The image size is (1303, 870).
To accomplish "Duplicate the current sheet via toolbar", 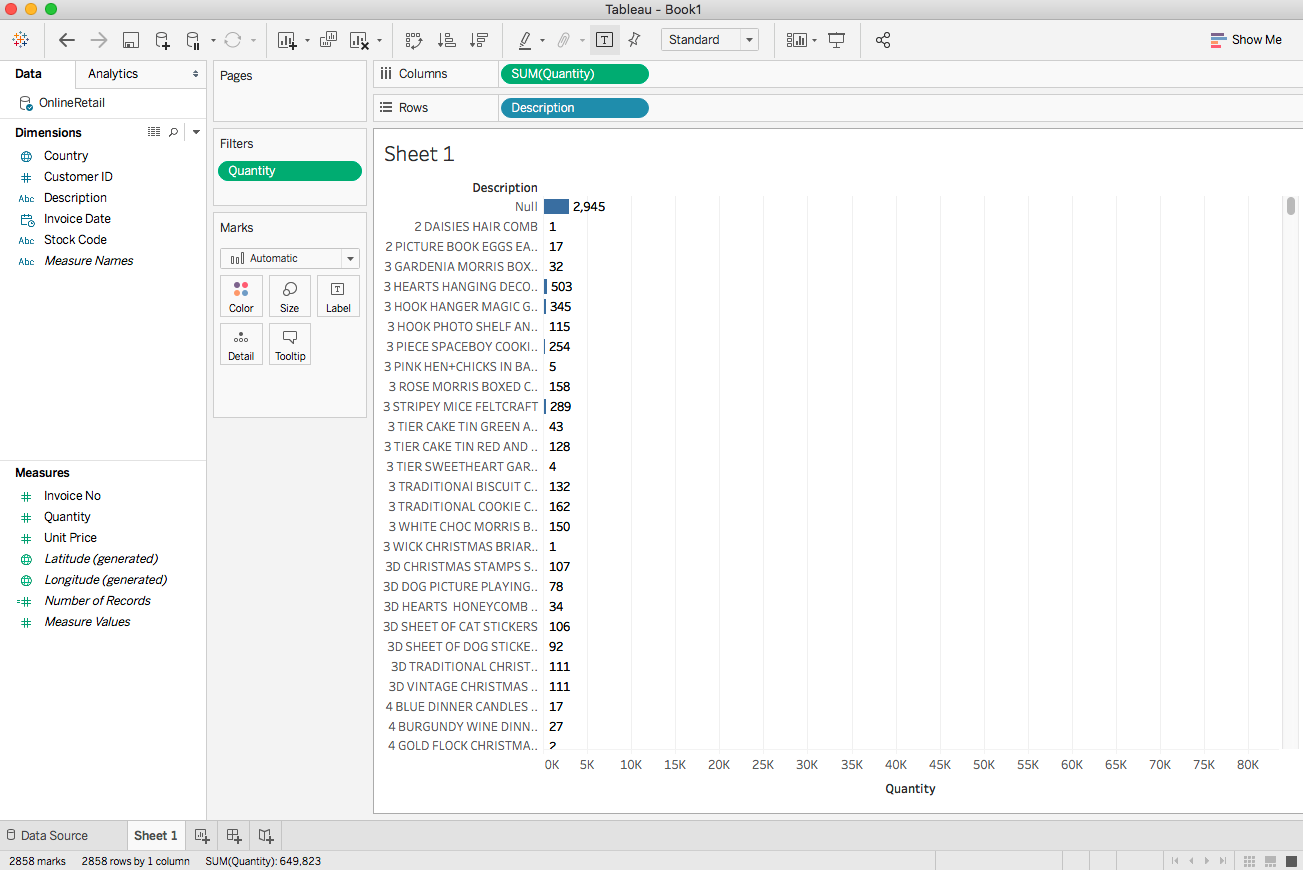I will click(x=328, y=39).
